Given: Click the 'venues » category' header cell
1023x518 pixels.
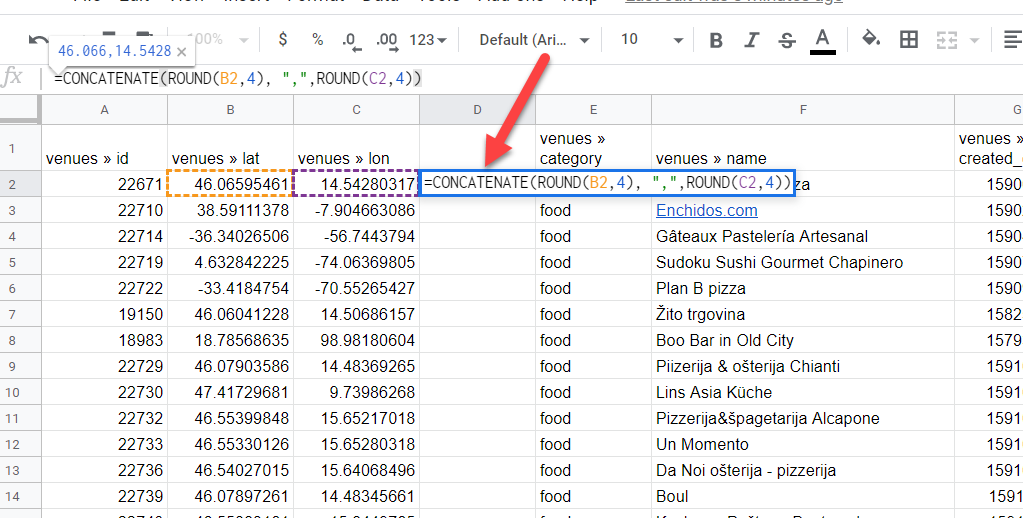Looking at the screenshot, I should click(593, 148).
